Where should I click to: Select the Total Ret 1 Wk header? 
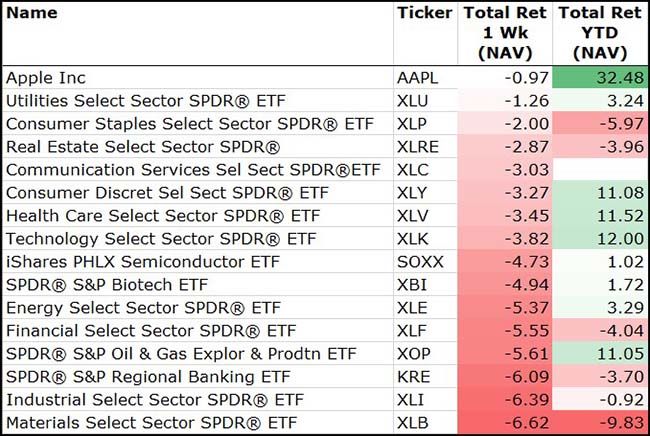tap(506, 33)
